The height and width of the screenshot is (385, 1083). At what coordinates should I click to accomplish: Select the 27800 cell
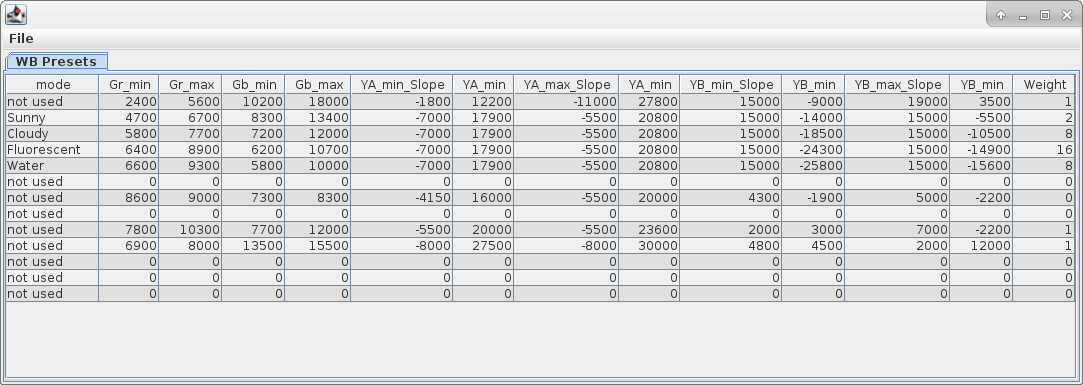(649, 102)
